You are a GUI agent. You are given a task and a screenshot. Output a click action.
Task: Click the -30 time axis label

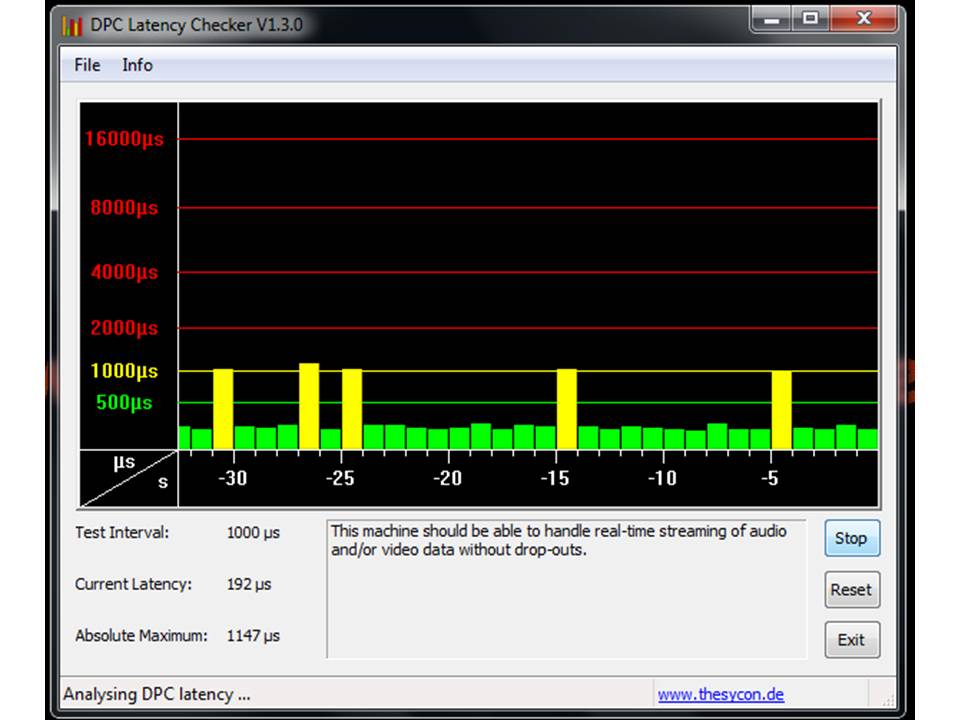(233, 478)
